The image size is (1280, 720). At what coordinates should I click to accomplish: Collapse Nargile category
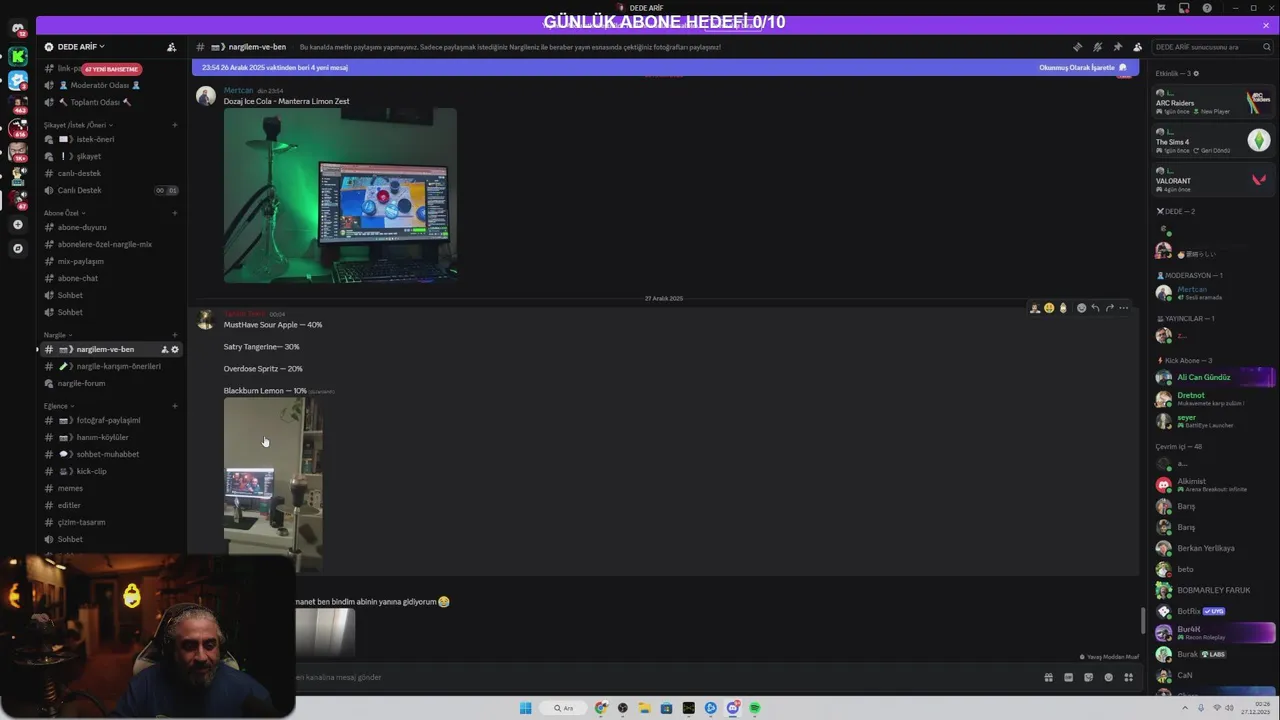[58, 335]
